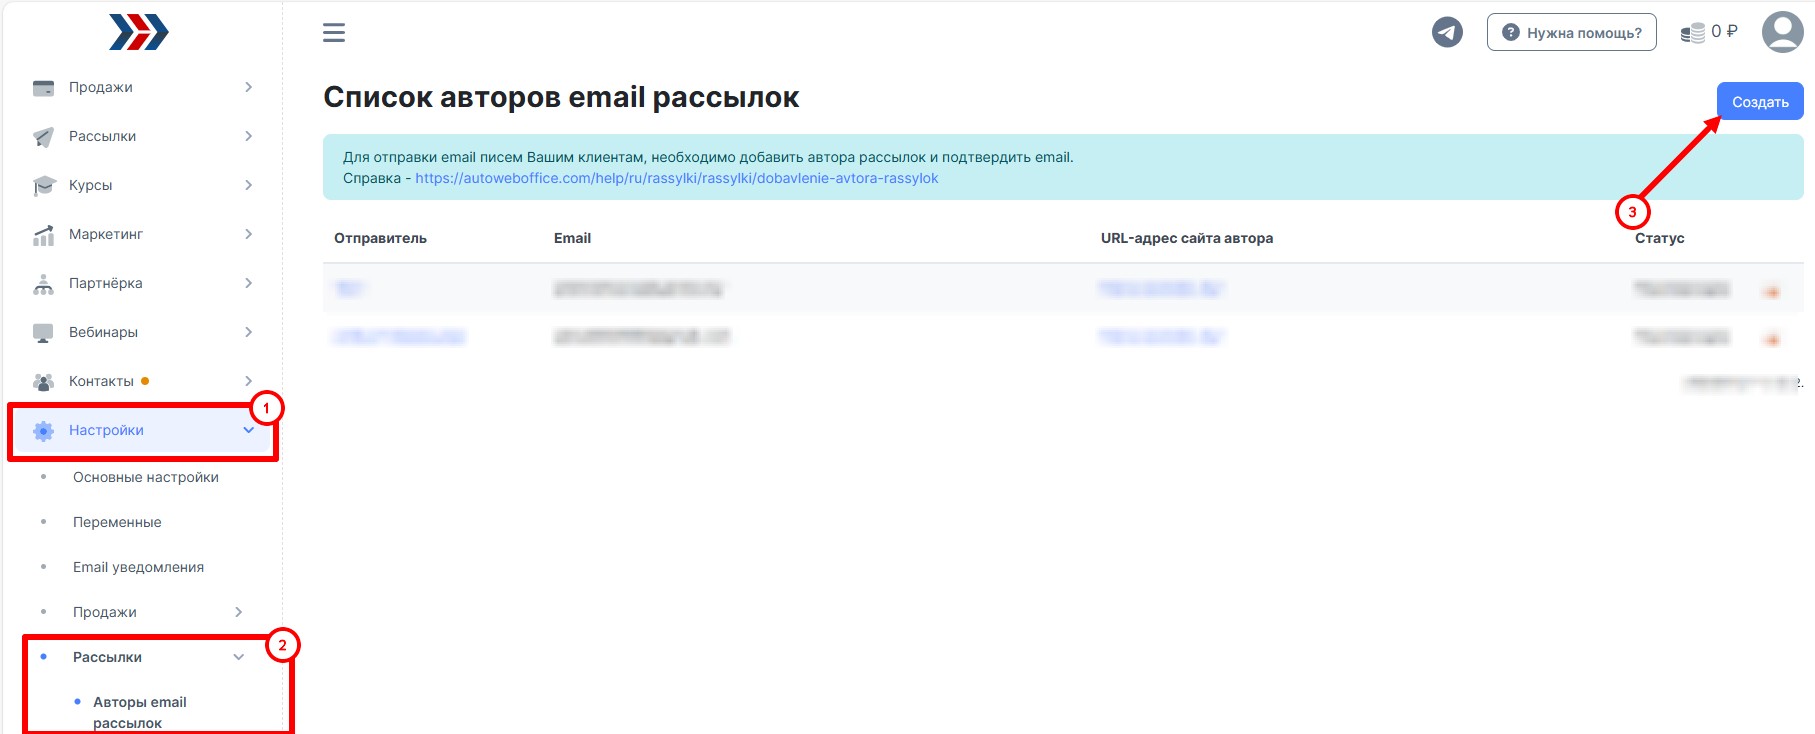Image resolution: width=1815 pixels, height=734 pixels.
Task: Open Основные настройки menu item
Action: [x=146, y=477]
